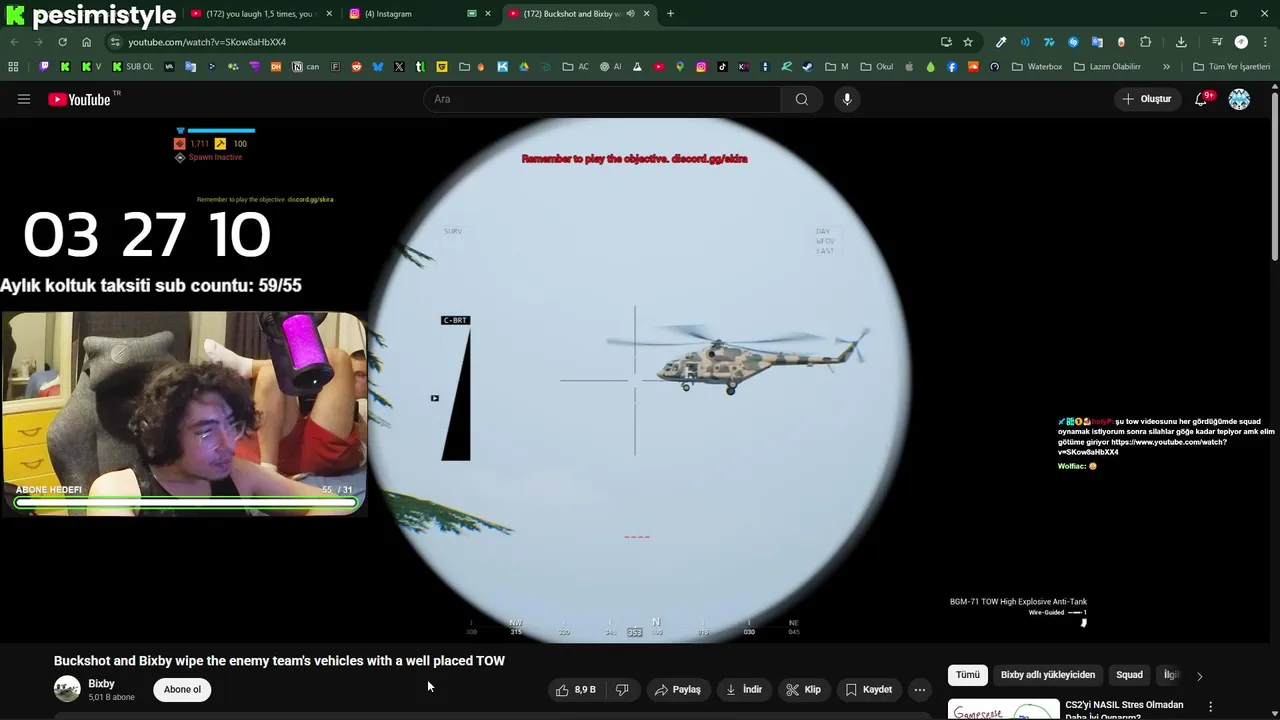Go to the YouTube home logo
Screen dimensions: 1280x720
tap(79, 99)
